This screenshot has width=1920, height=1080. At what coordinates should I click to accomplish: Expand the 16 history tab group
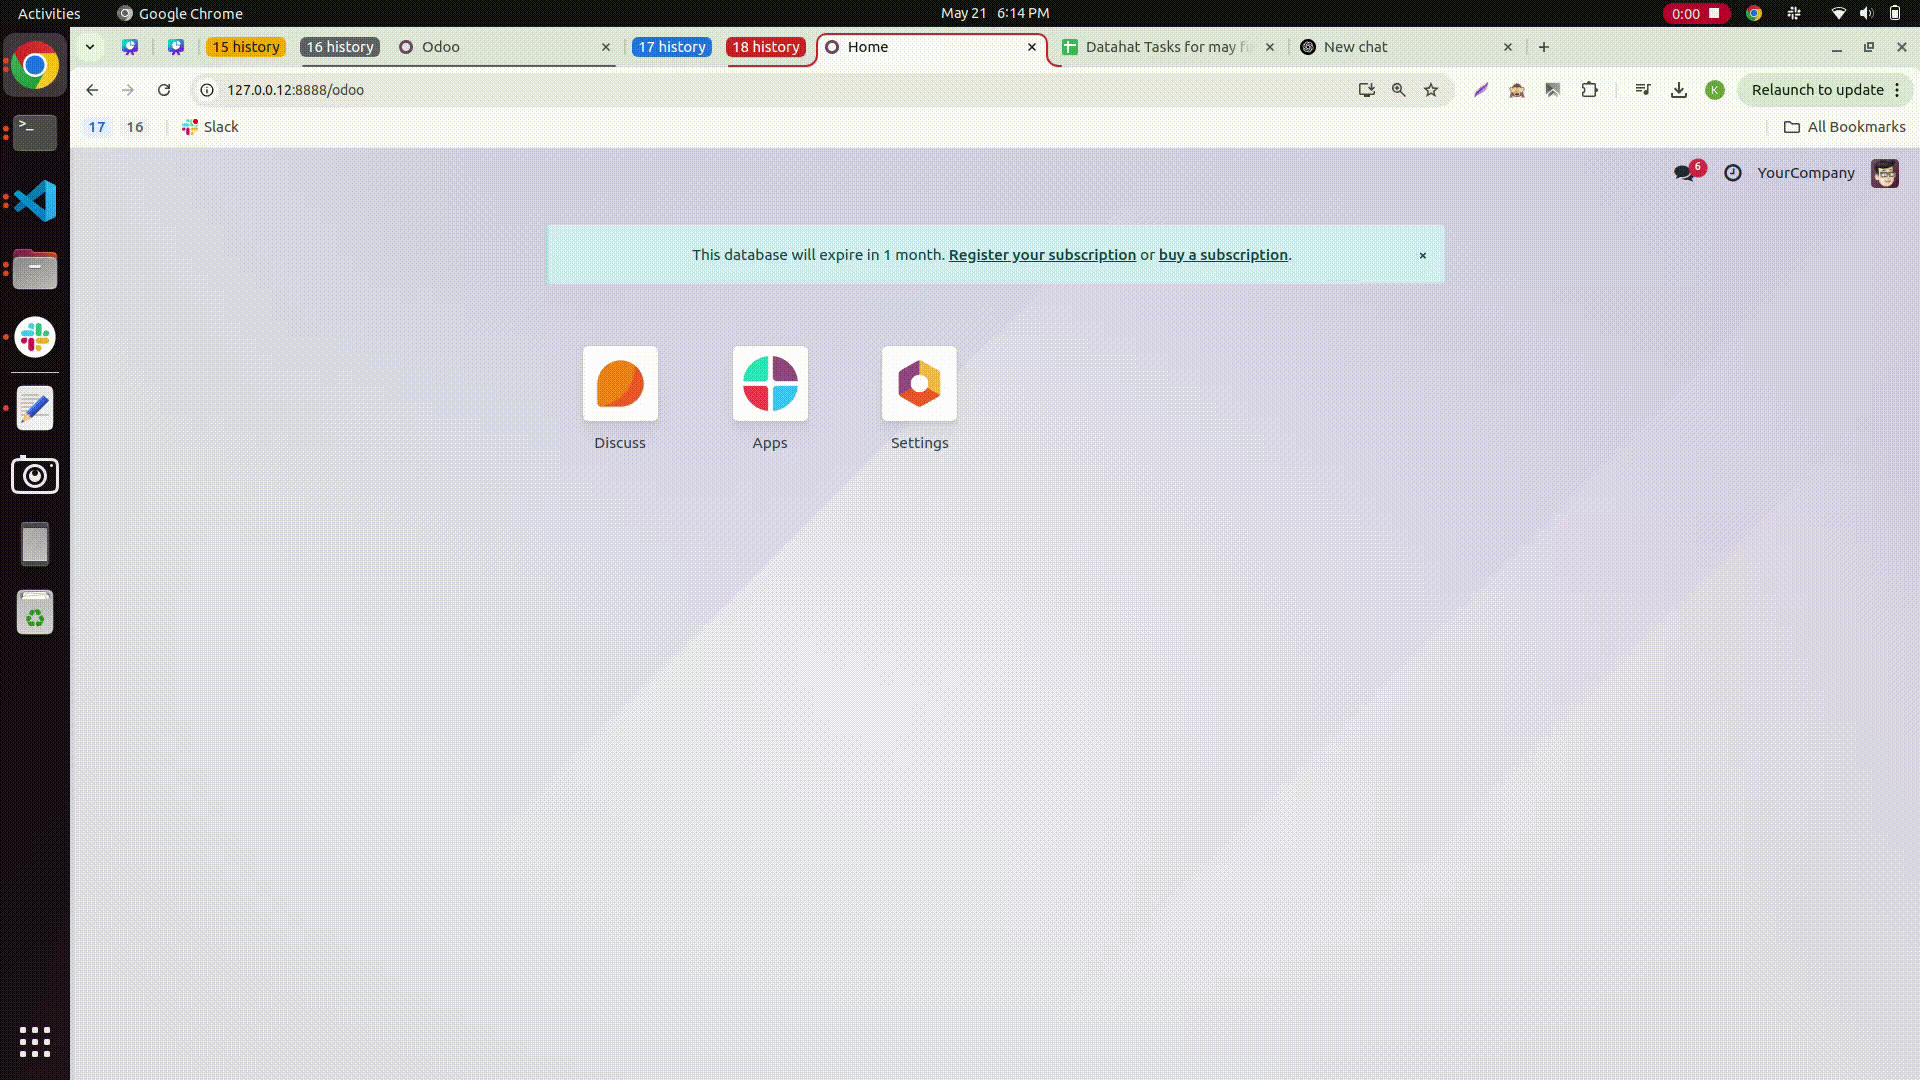(340, 47)
